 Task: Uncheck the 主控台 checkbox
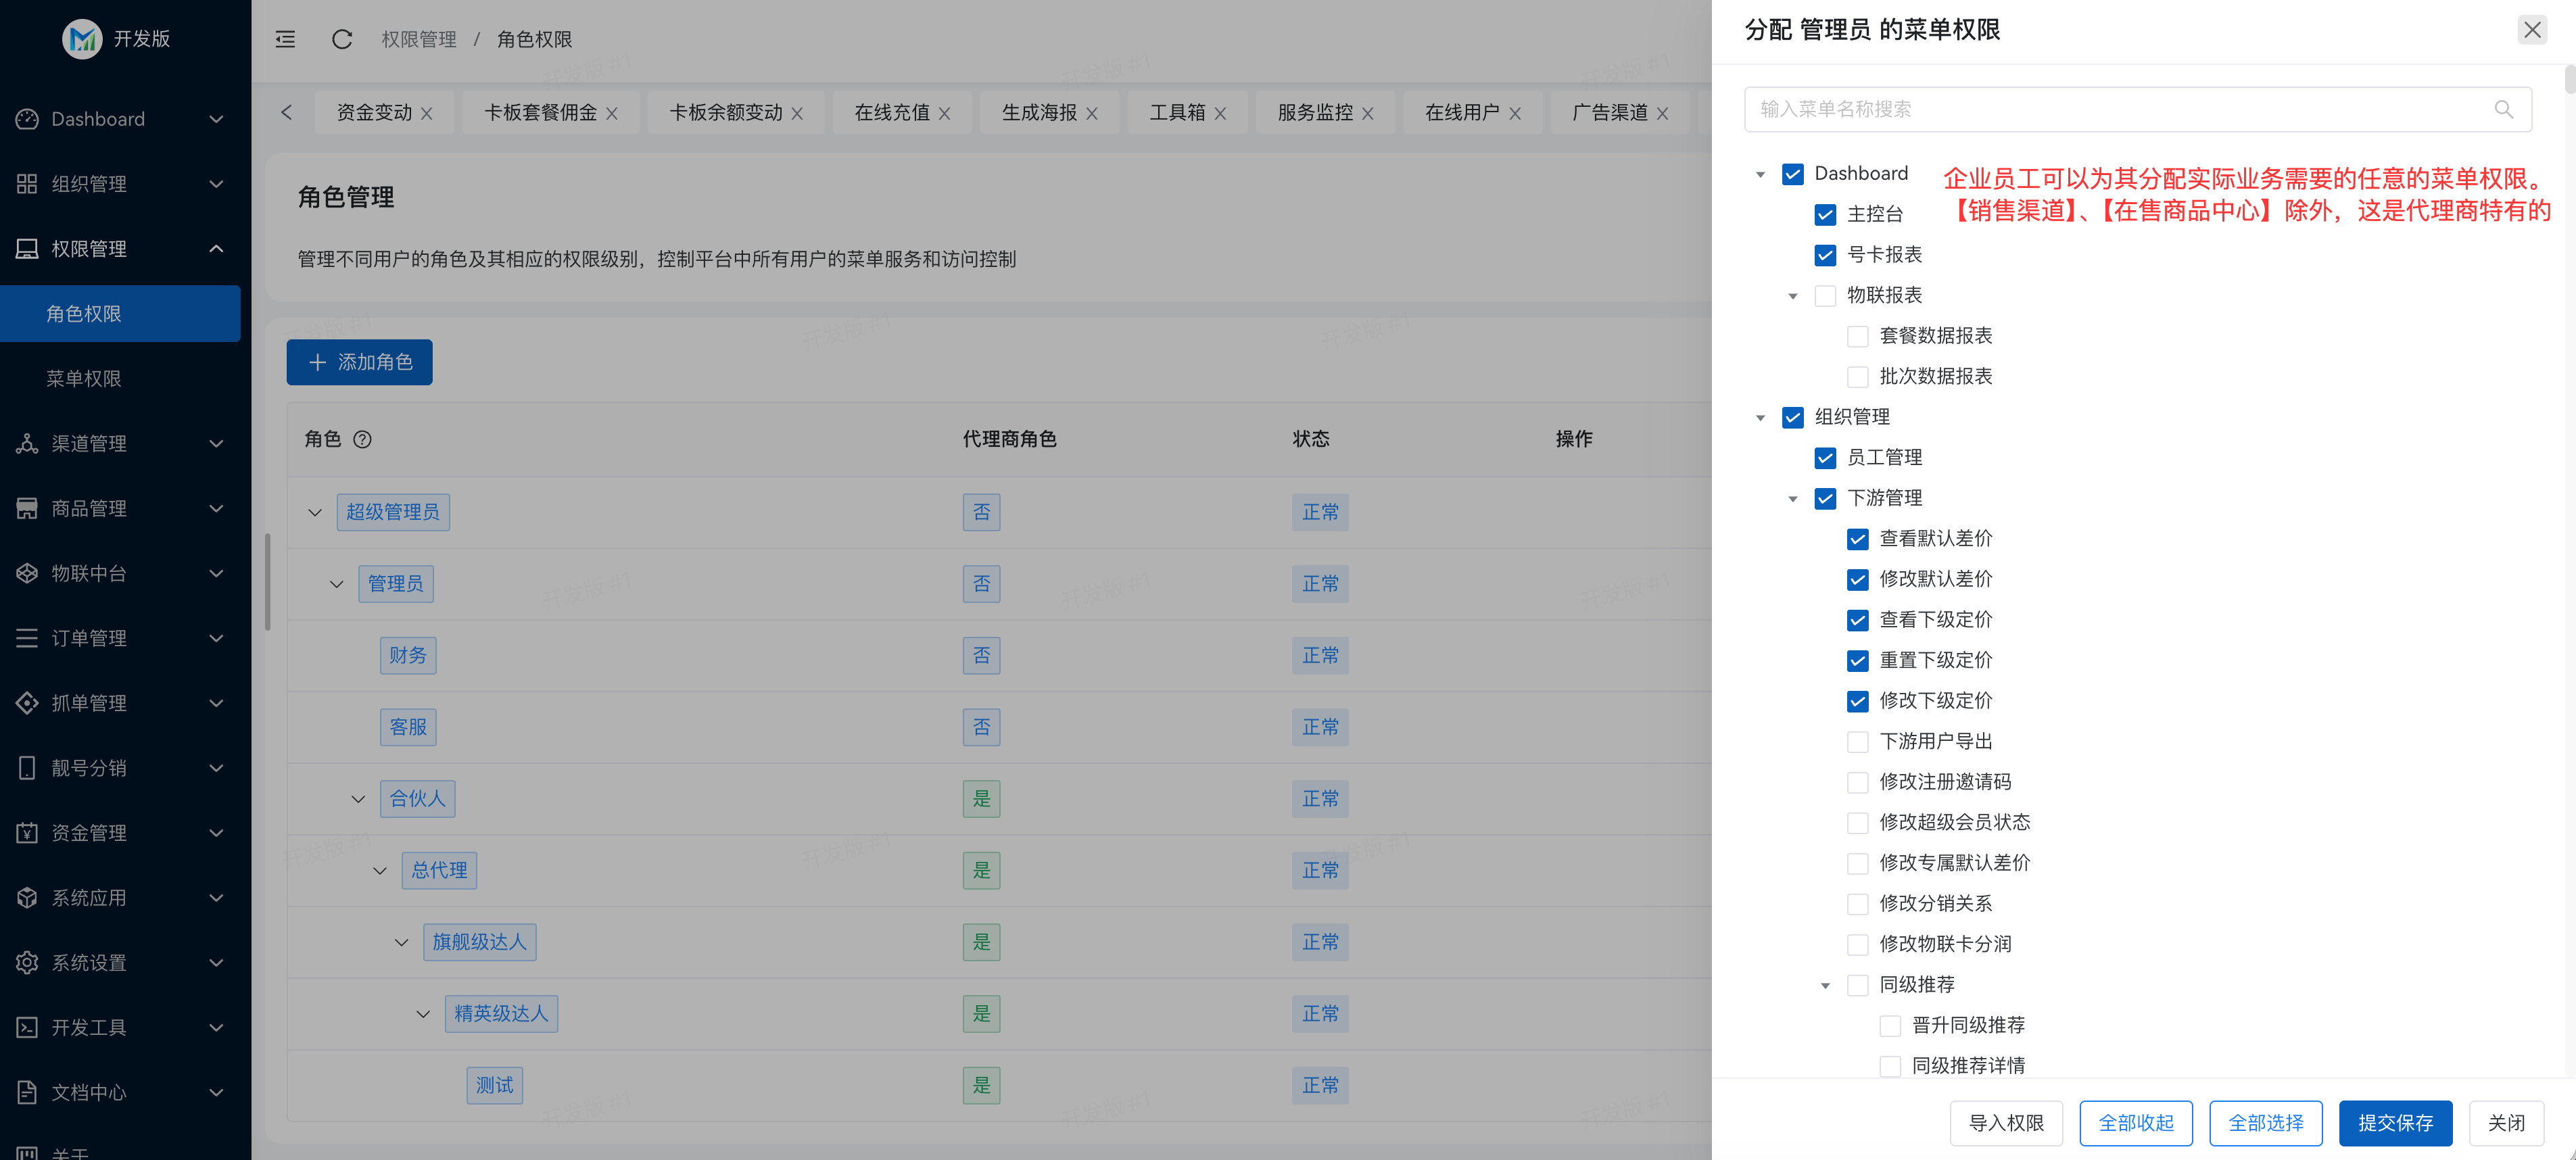1825,214
